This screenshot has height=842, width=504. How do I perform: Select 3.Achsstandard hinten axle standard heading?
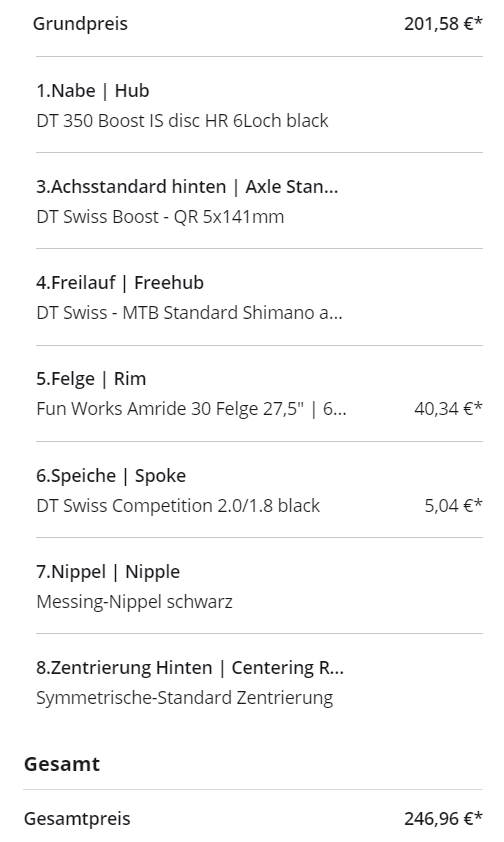(x=187, y=187)
